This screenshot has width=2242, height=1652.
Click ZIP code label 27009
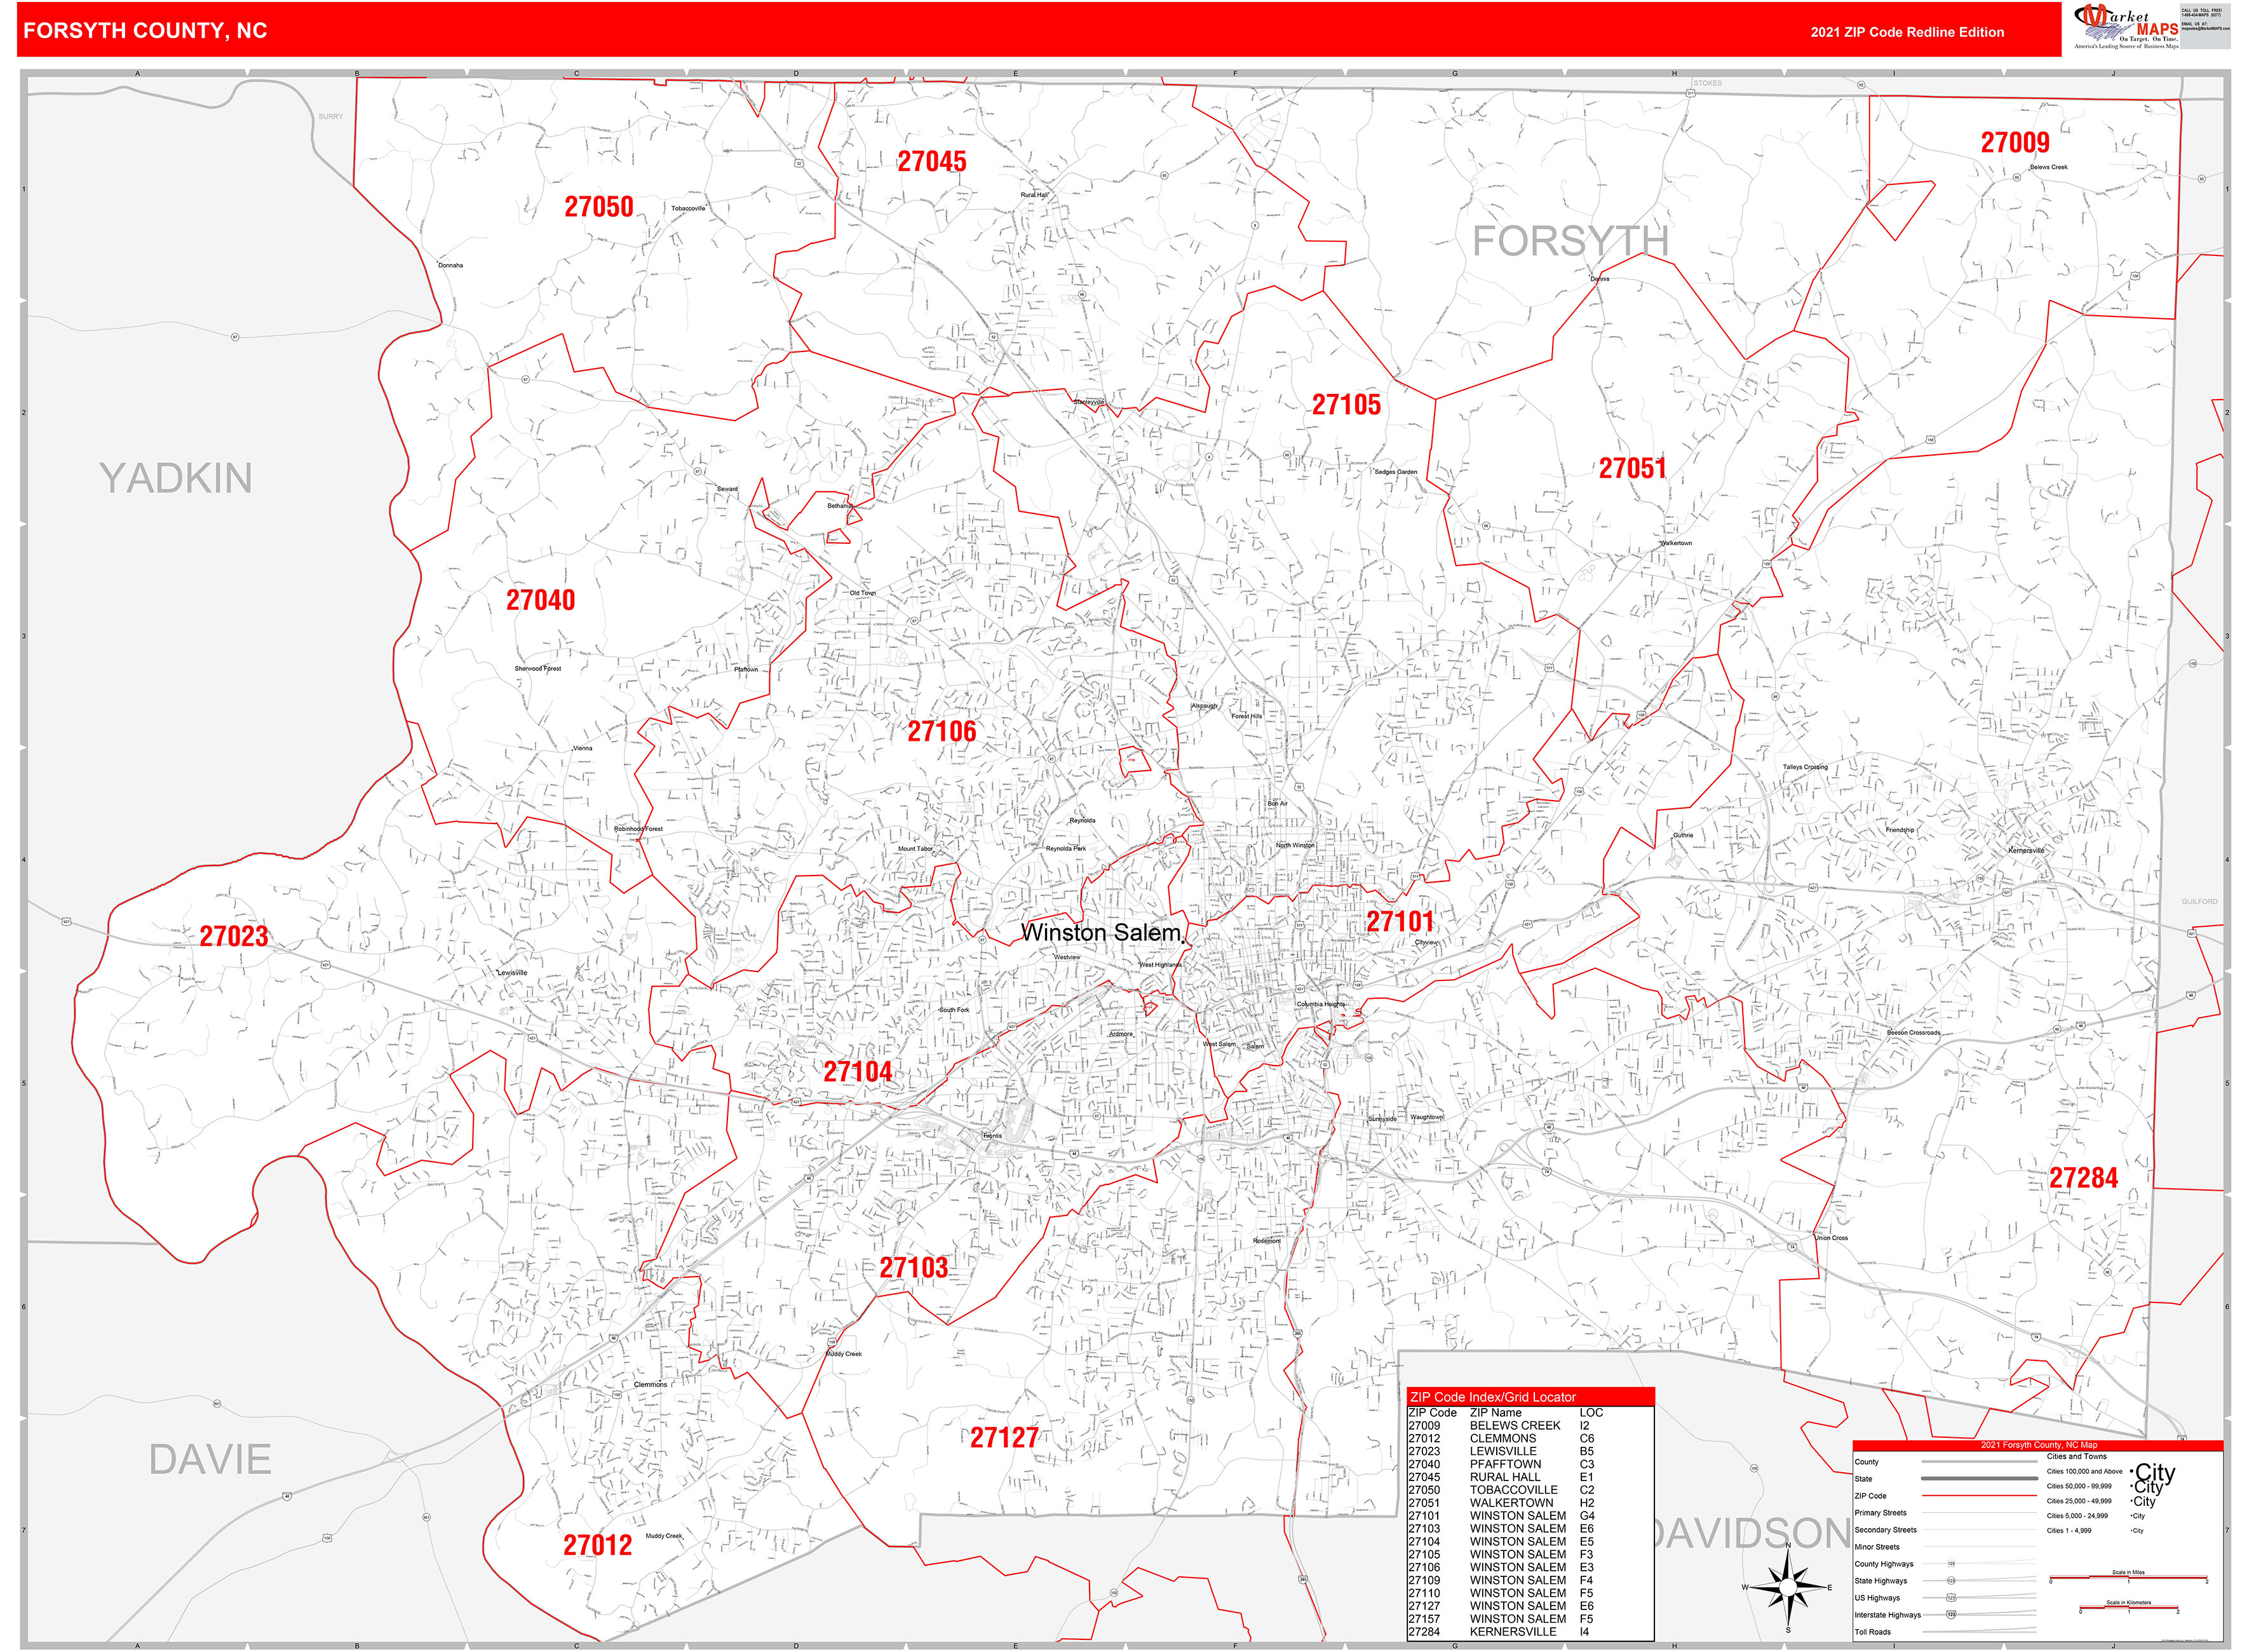click(x=2015, y=143)
